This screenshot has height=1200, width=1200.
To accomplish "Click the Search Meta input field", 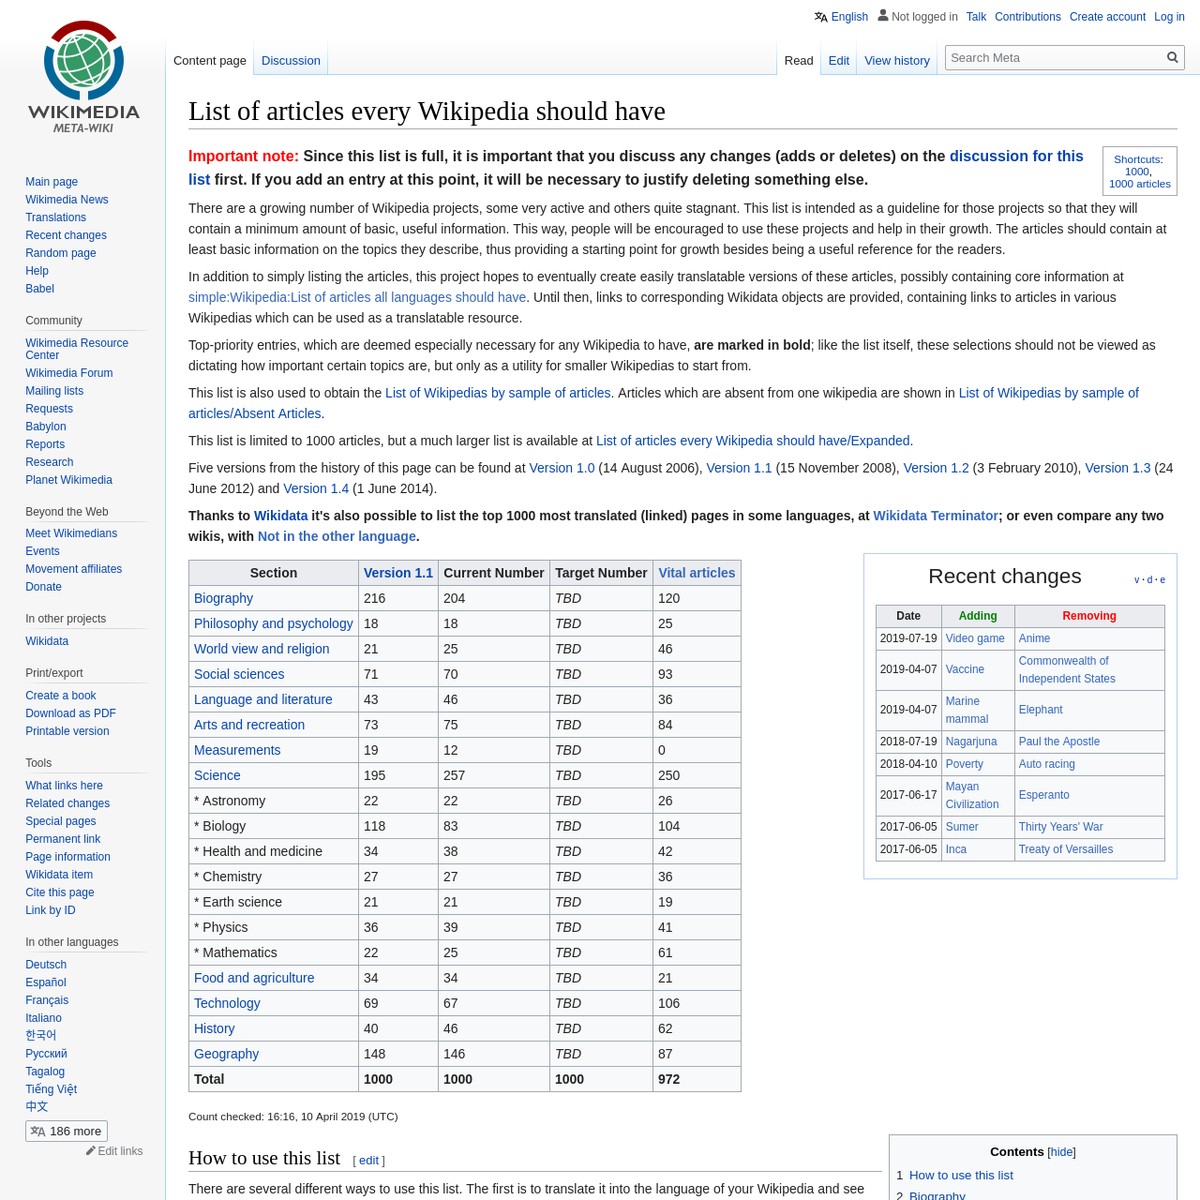I will coord(1055,58).
